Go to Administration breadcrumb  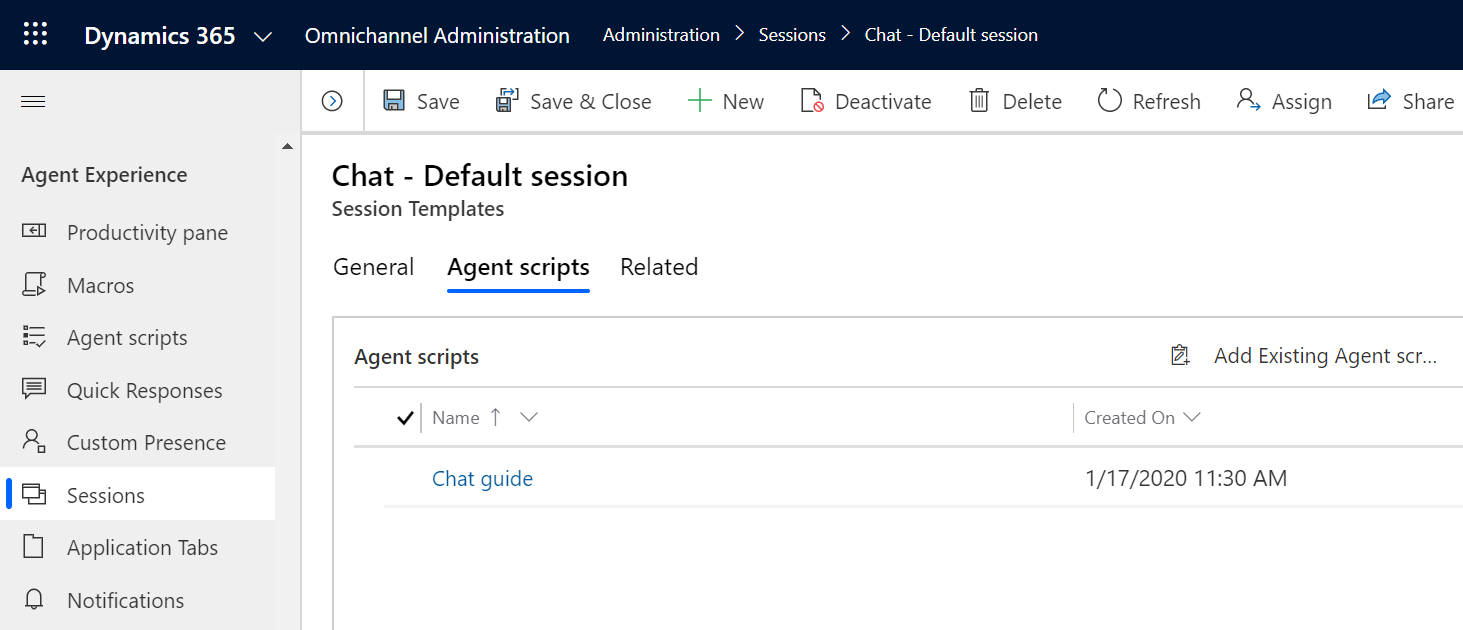(x=661, y=35)
